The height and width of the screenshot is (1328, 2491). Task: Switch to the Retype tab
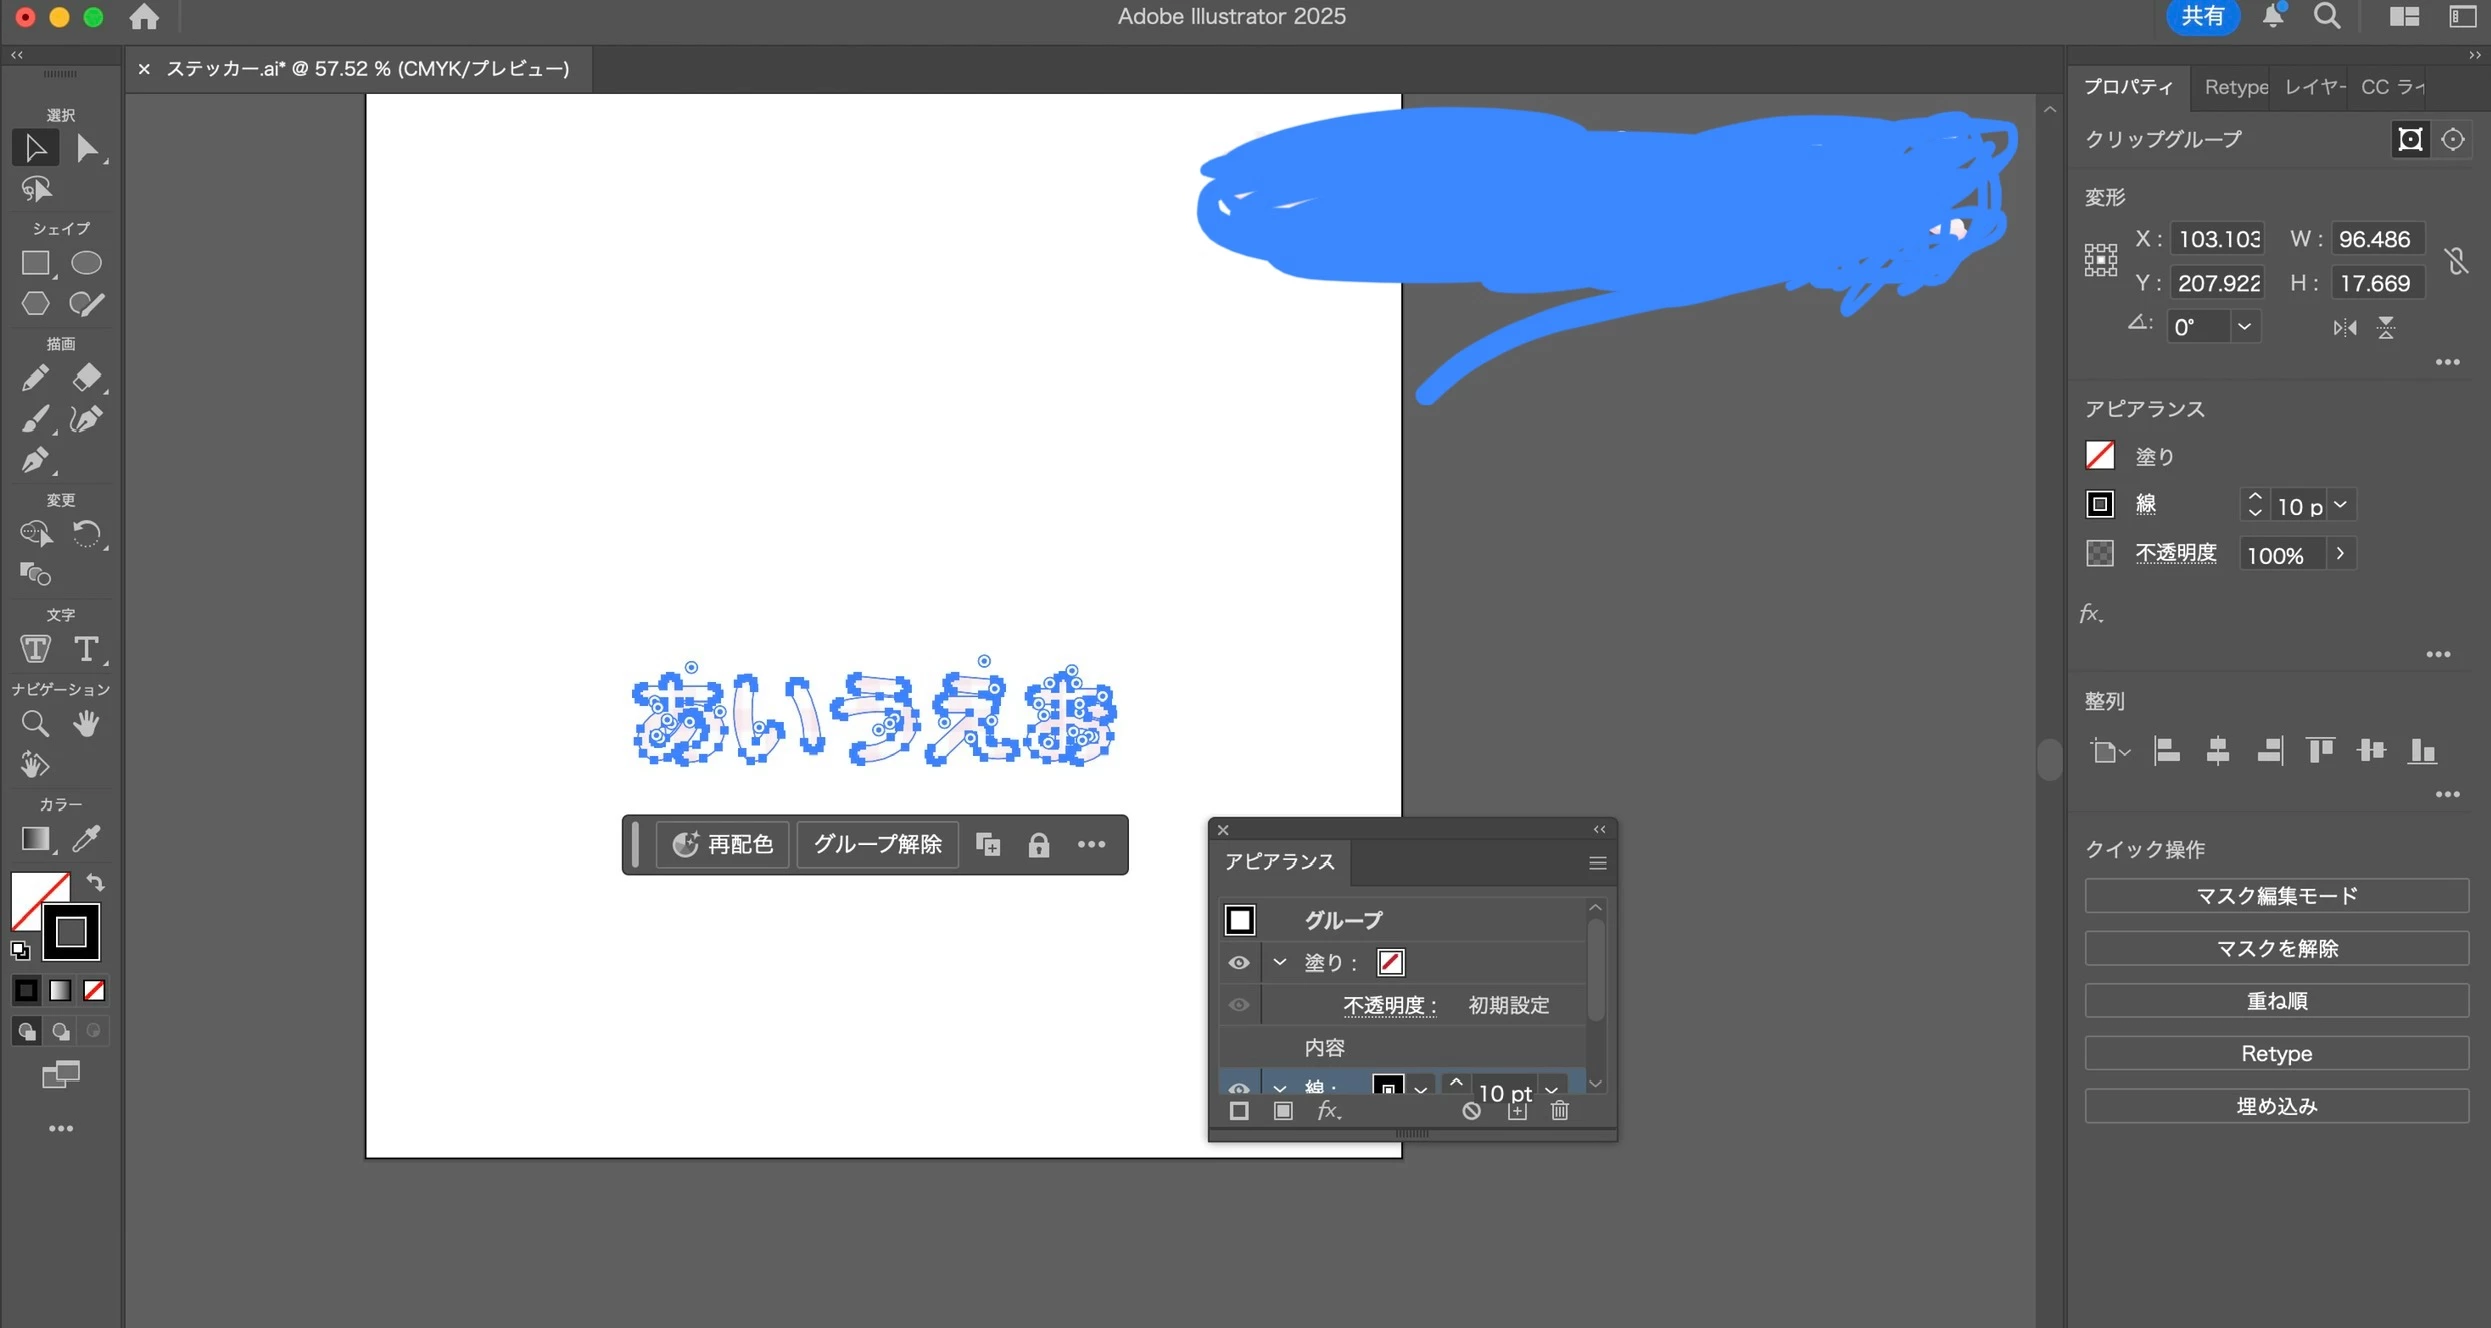click(x=2235, y=87)
